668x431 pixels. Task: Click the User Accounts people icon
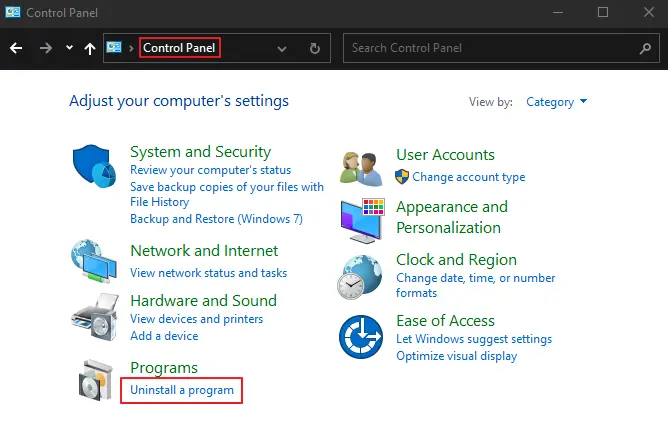[361, 169]
